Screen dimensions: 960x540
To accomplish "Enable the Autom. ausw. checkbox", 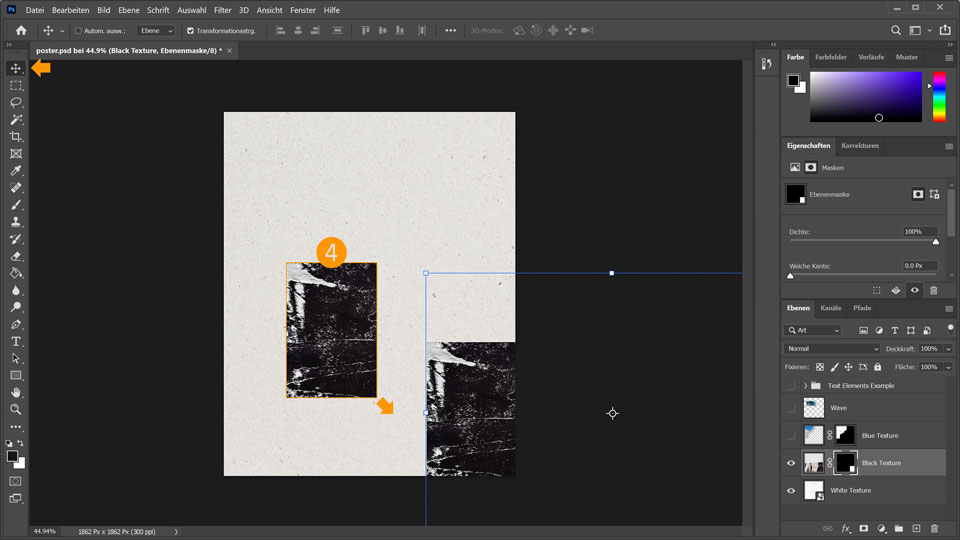I will tap(79, 31).
